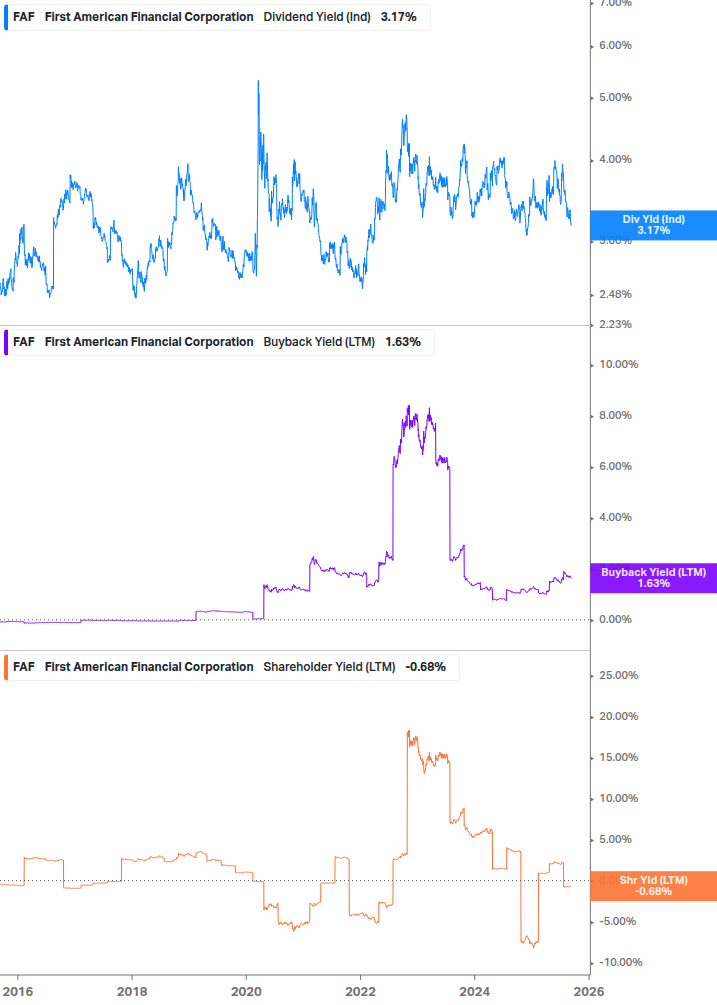Click the 25.00% tick on shareholder yield axis
Screen dimensions: 717x1005
(618, 676)
